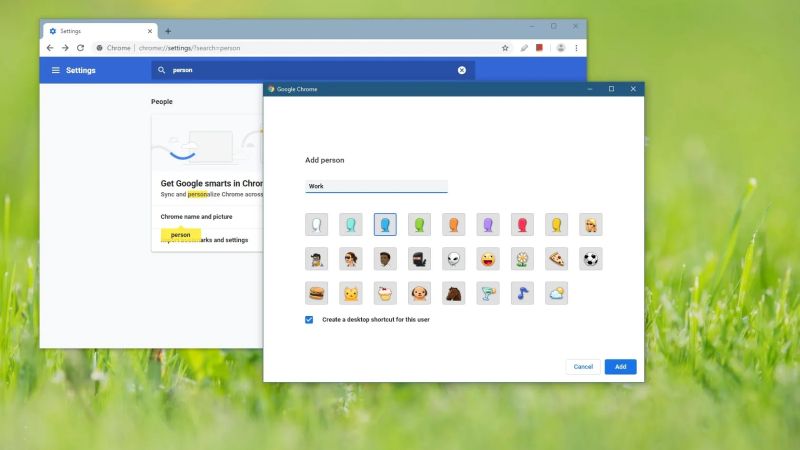Choose the teal silhouette avatar
800x450 pixels.
[x=351, y=224]
